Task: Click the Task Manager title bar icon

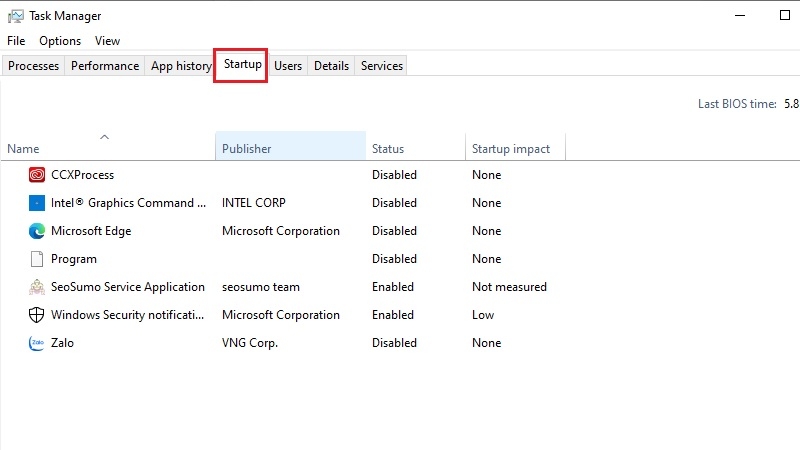Action: pyautogui.click(x=15, y=16)
